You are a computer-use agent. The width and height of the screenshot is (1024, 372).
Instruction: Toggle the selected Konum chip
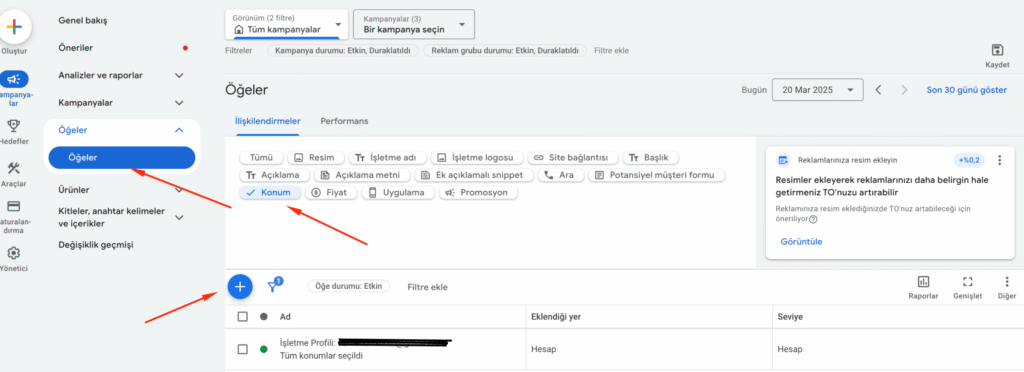pyautogui.click(x=270, y=193)
